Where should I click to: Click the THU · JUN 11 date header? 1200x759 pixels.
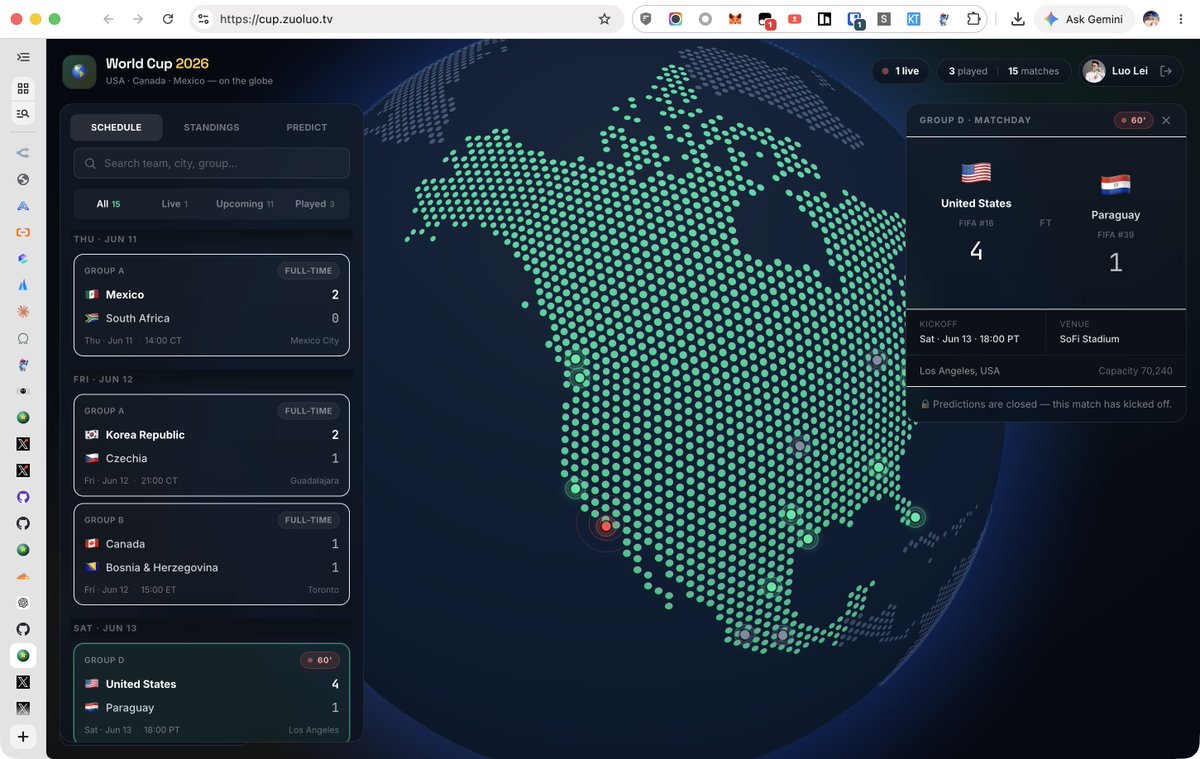[105, 239]
